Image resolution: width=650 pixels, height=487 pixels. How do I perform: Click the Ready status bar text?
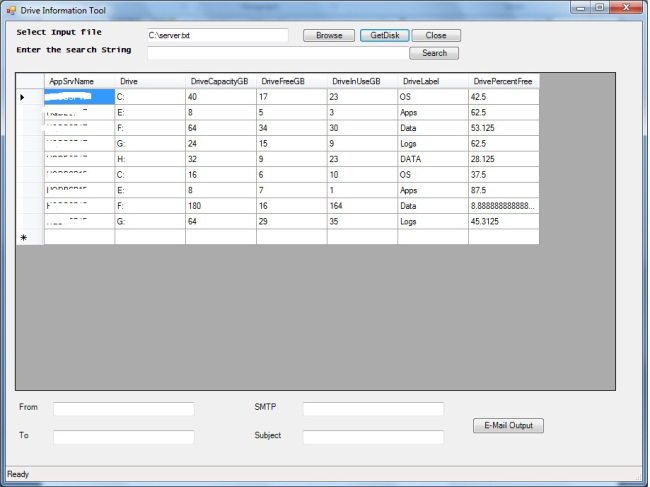pos(18,474)
